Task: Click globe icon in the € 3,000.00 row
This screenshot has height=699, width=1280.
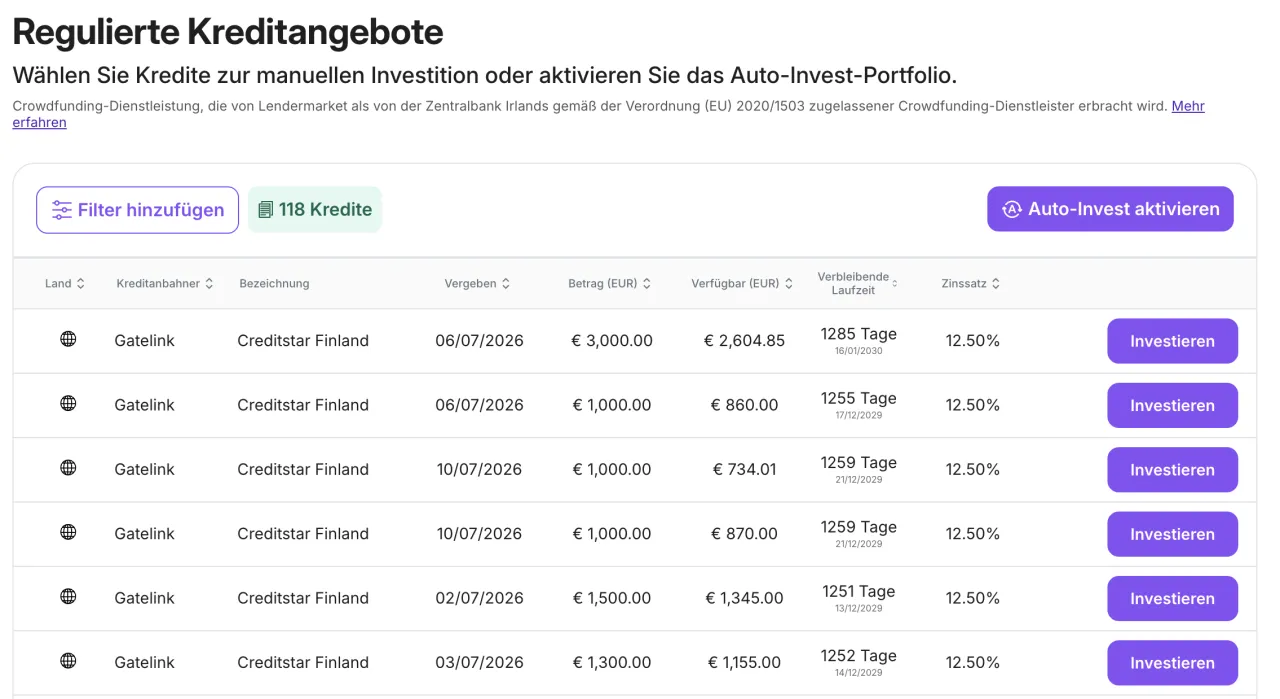Action: click(68, 339)
